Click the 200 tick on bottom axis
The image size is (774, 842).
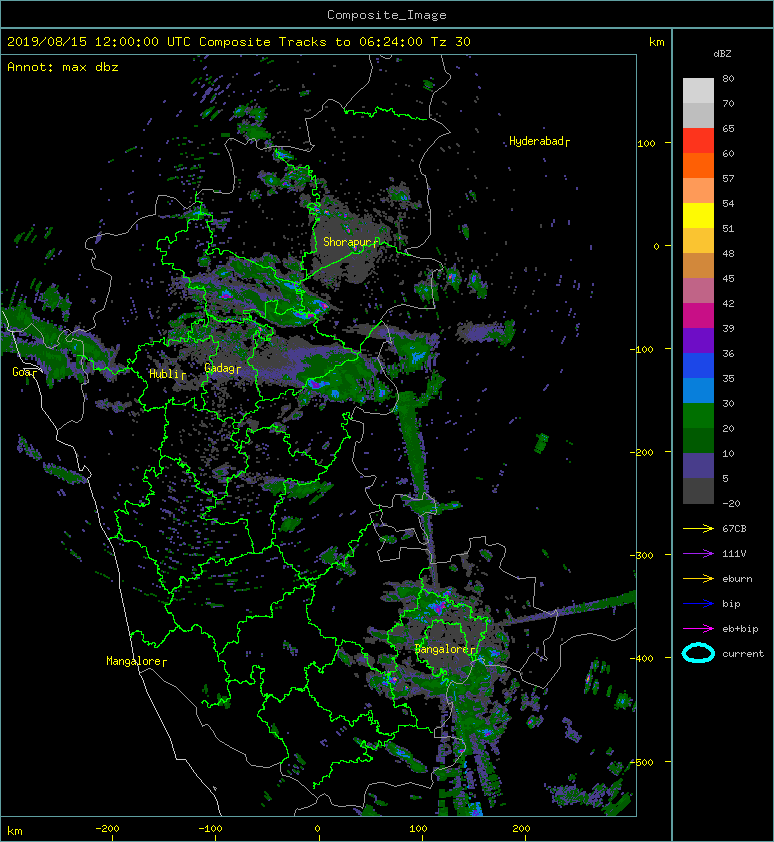[x=521, y=829]
